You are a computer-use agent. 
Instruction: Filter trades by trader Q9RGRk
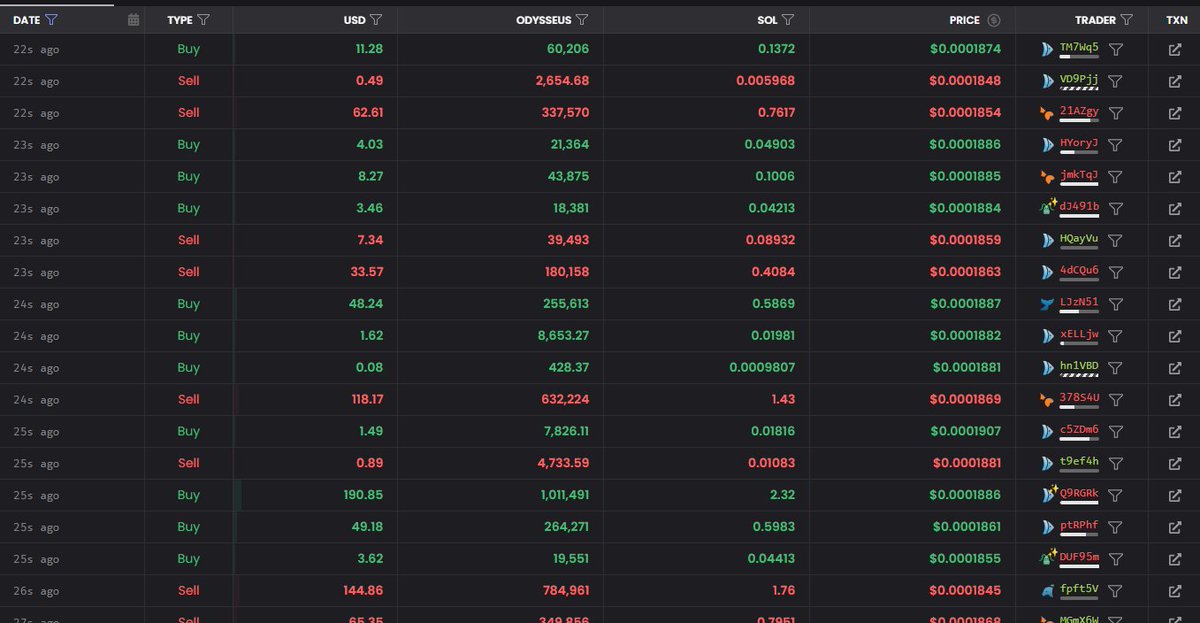(x=1116, y=495)
